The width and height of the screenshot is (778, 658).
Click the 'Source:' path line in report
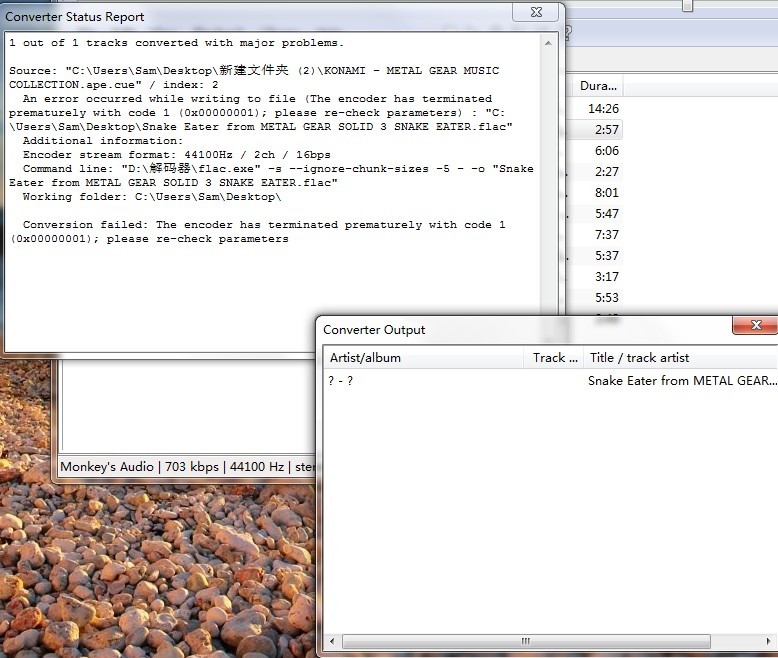(x=254, y=77)
